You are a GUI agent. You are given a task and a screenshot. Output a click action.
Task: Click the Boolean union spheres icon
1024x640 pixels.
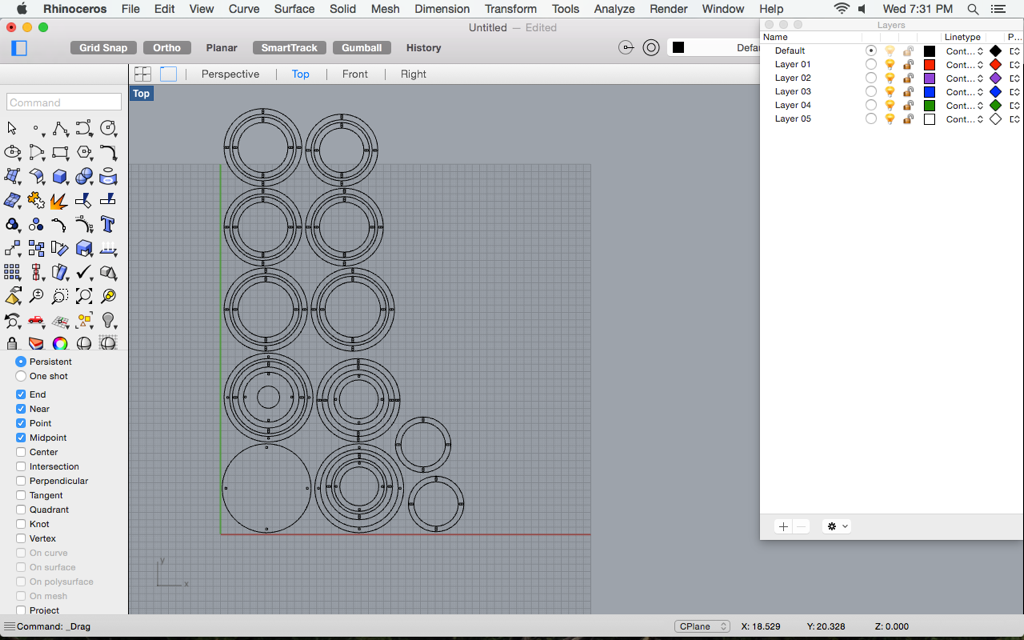click(x=84, y=177)
